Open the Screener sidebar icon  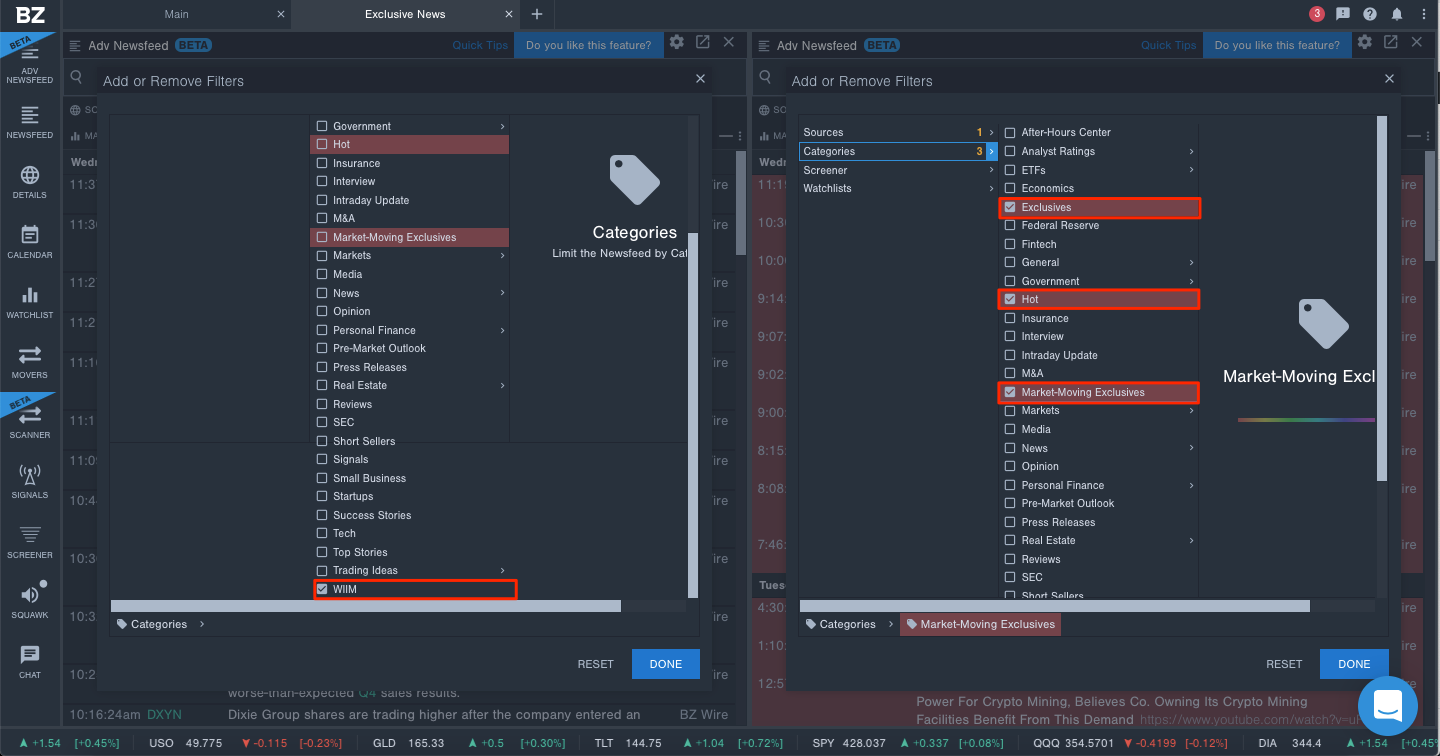pos(30,543)
